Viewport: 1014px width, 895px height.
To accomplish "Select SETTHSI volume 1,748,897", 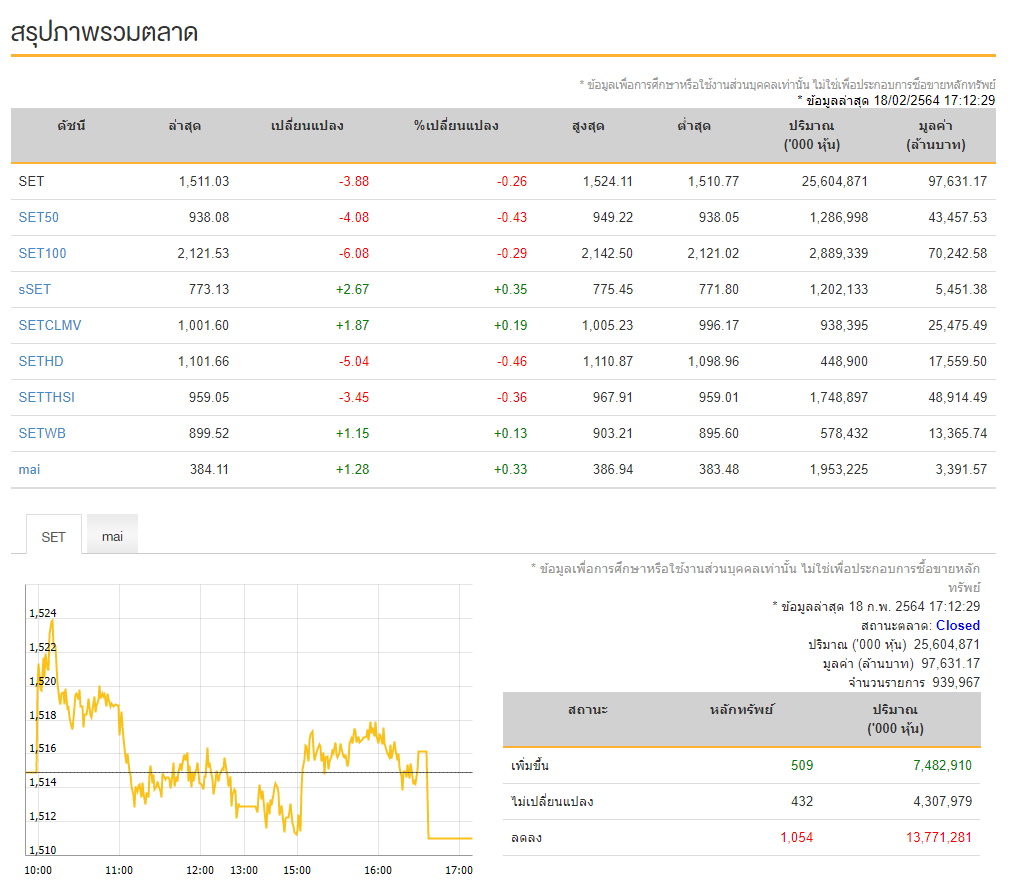I will point(839,397).
